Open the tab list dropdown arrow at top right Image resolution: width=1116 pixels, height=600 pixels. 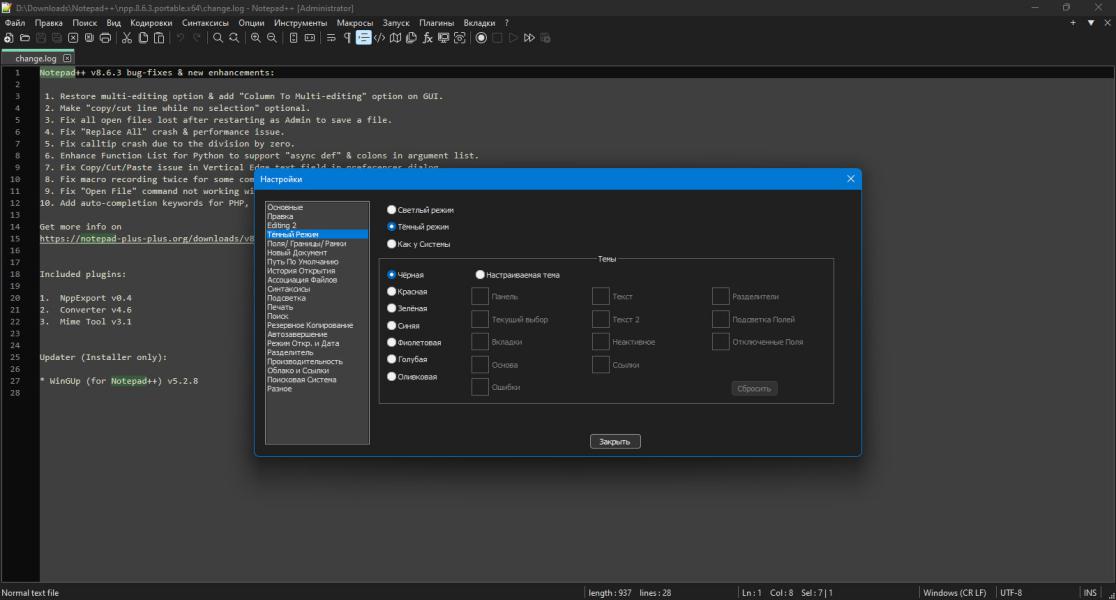tap(1090, 23)
